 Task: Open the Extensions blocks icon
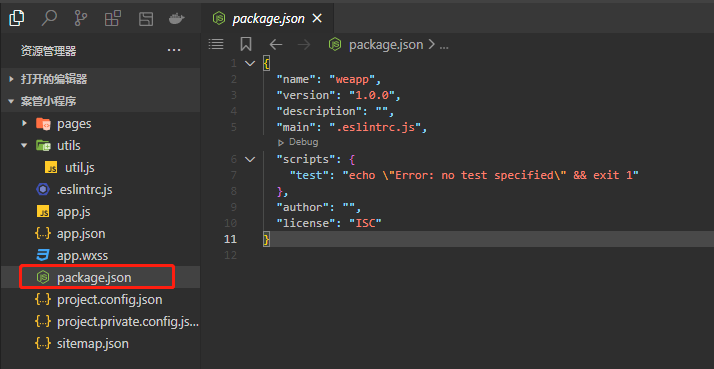pyautogui.click(x=112, y=19)
